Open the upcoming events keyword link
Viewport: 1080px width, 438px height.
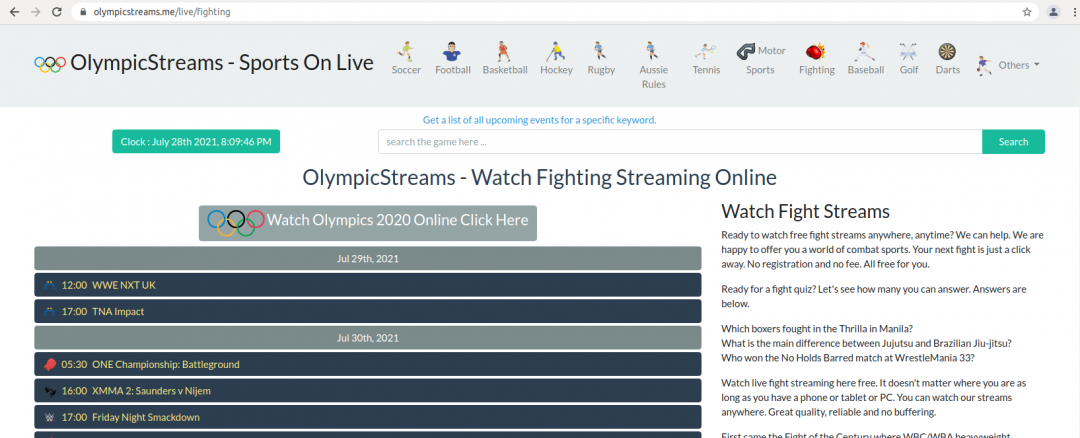(539, 120)
